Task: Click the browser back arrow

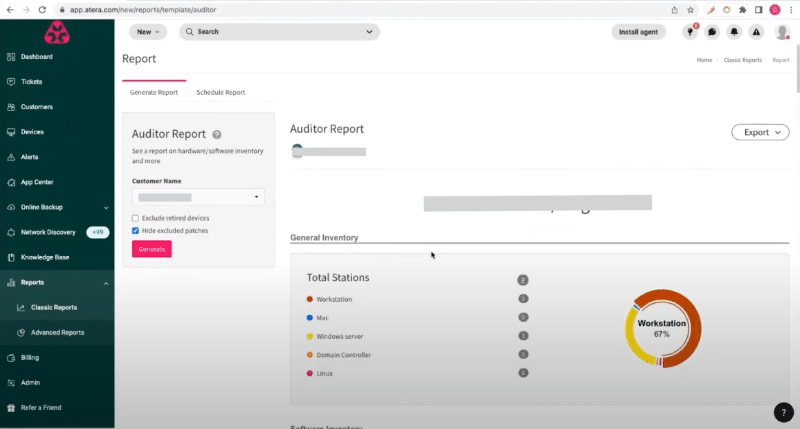Action: coord(10,10)
